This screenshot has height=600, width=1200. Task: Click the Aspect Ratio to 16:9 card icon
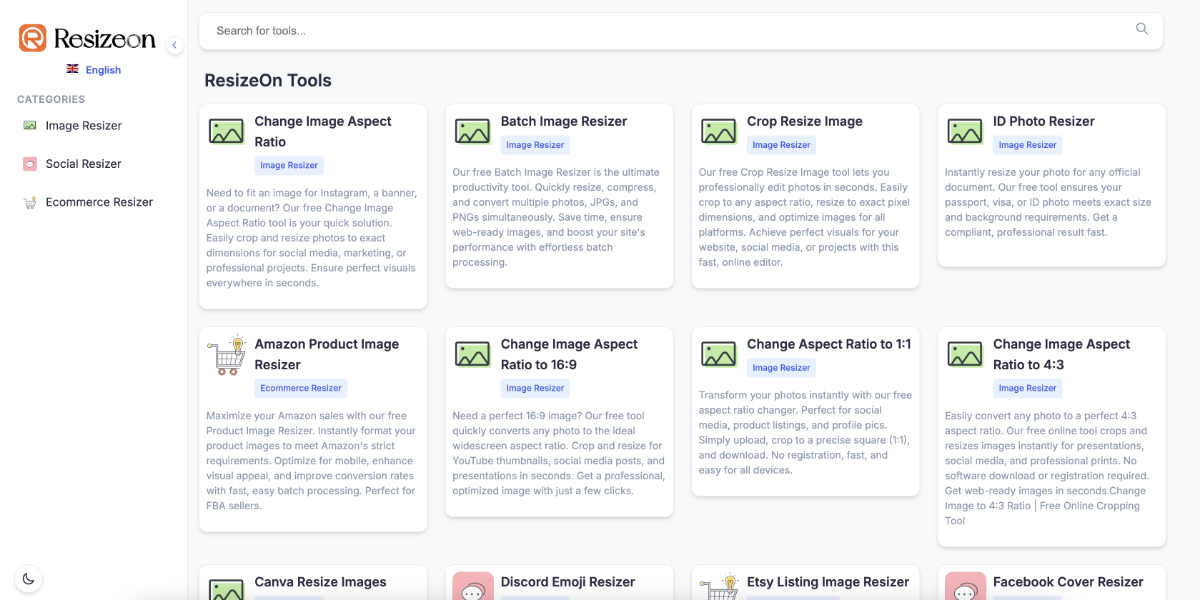473,354
